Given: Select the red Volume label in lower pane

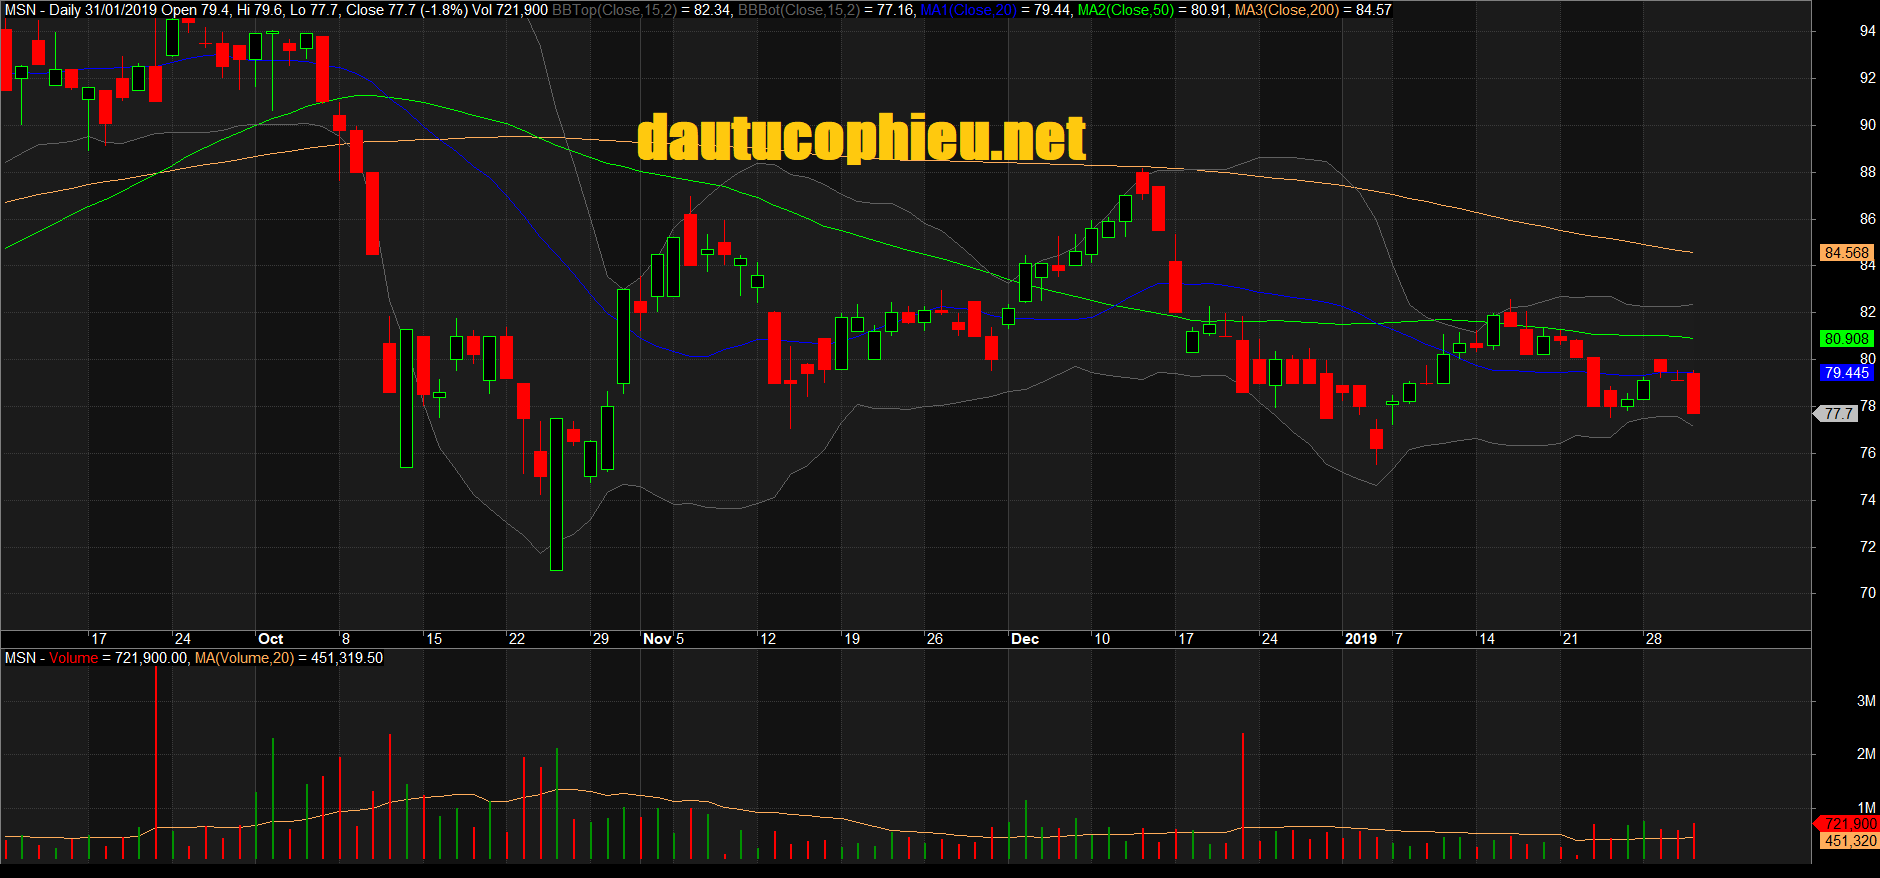Looking at the screenshot, I should 74,658.
